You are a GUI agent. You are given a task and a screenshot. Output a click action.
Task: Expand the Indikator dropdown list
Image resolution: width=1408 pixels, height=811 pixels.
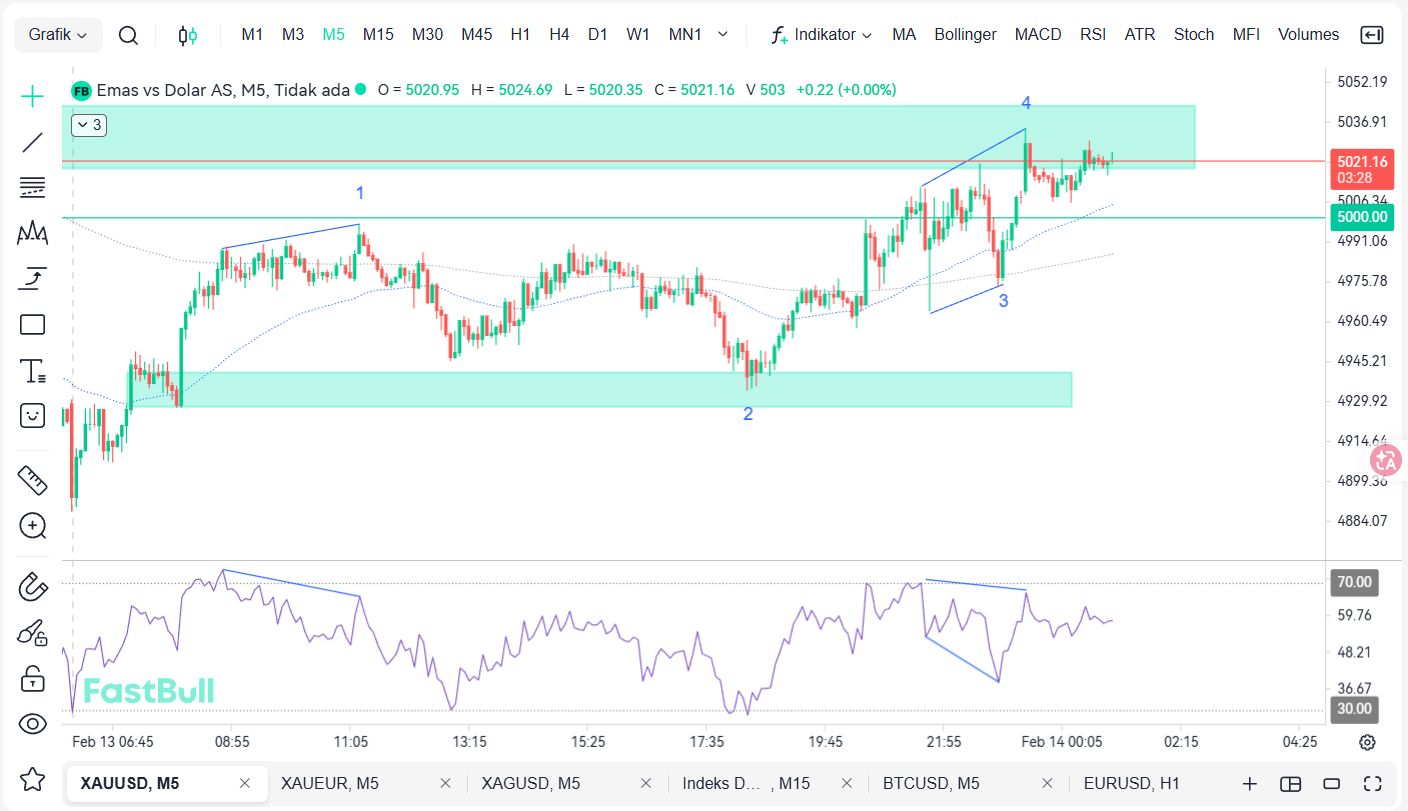(821, 35)
